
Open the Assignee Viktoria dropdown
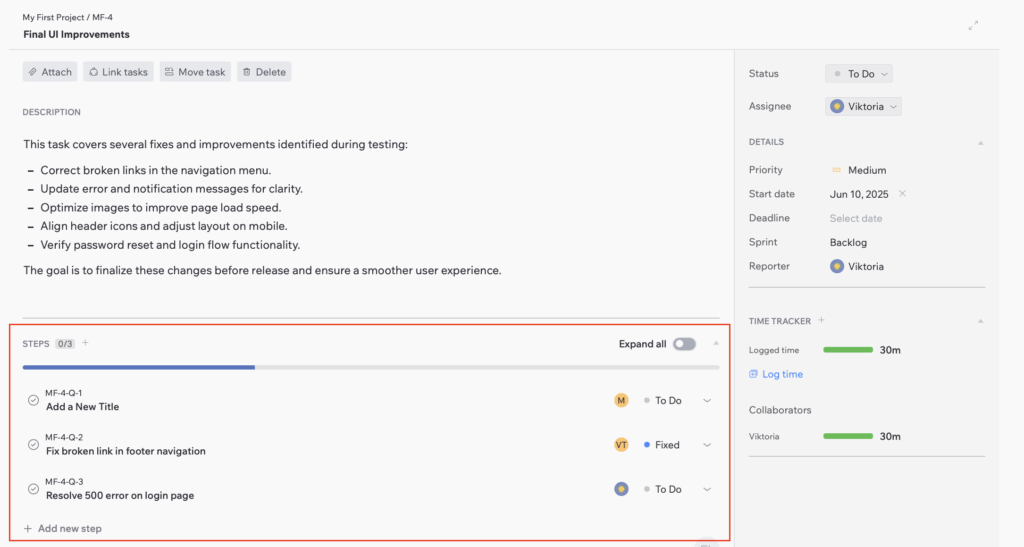864,106
